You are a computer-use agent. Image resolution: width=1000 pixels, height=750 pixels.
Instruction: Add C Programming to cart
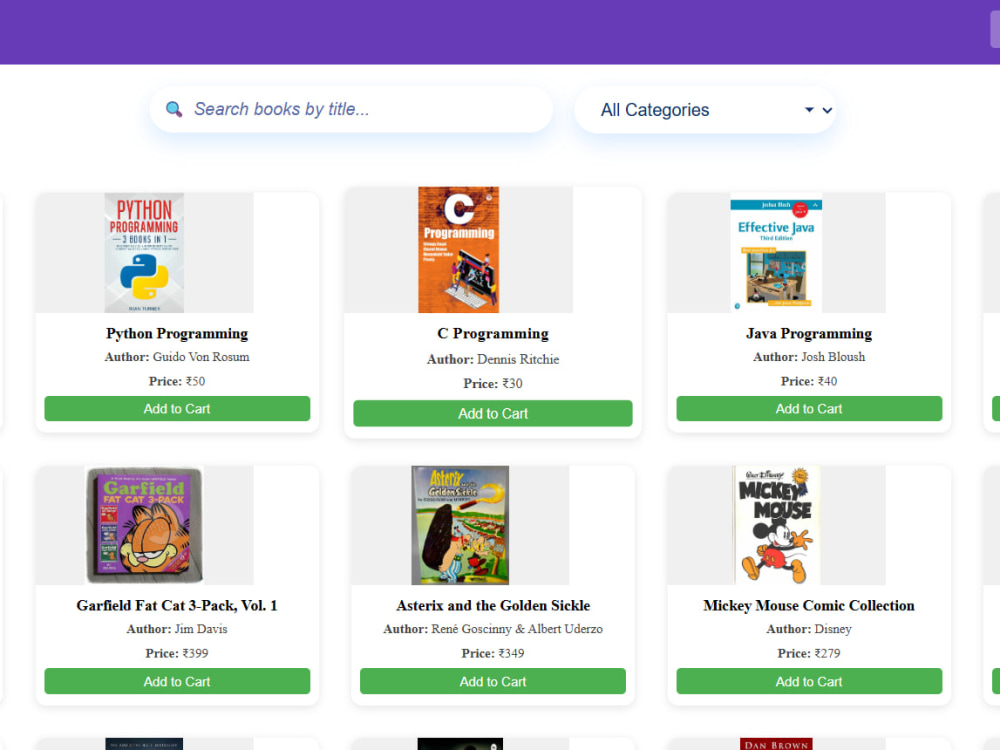tap(493, 413)
